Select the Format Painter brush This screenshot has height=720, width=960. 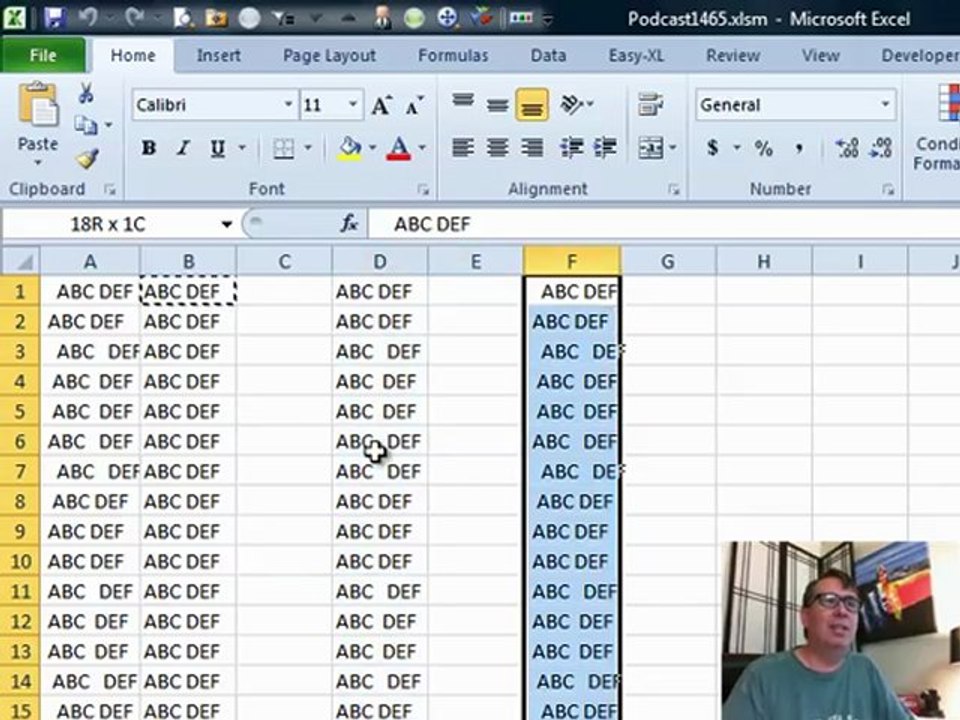[x=87, y=158]
